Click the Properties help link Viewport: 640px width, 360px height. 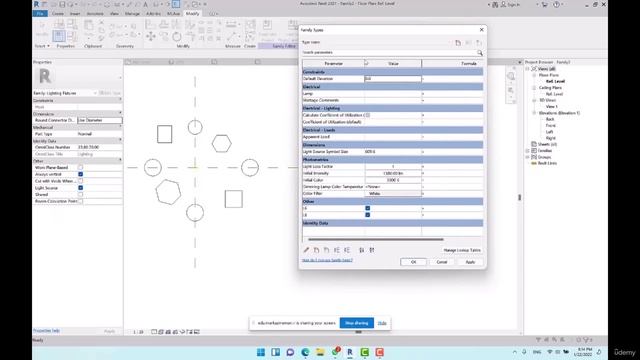pyautogui.click(x=46, y=331)
